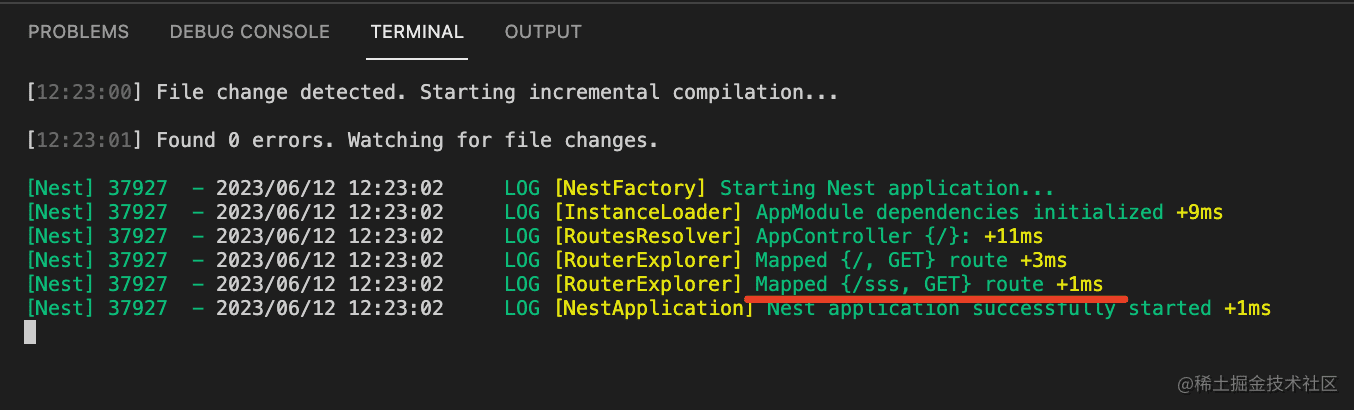Show the OUTPUT tab
The width and height of the screenshot is (1354, 410).
tap(543, 32)
